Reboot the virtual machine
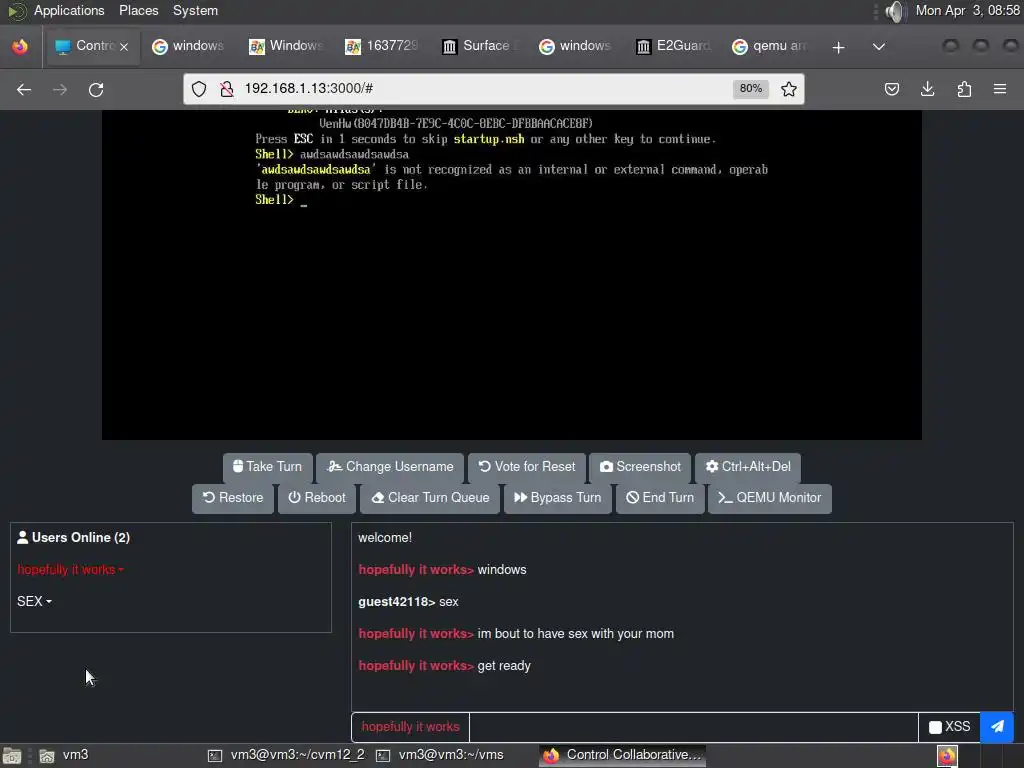 (317, 498)
